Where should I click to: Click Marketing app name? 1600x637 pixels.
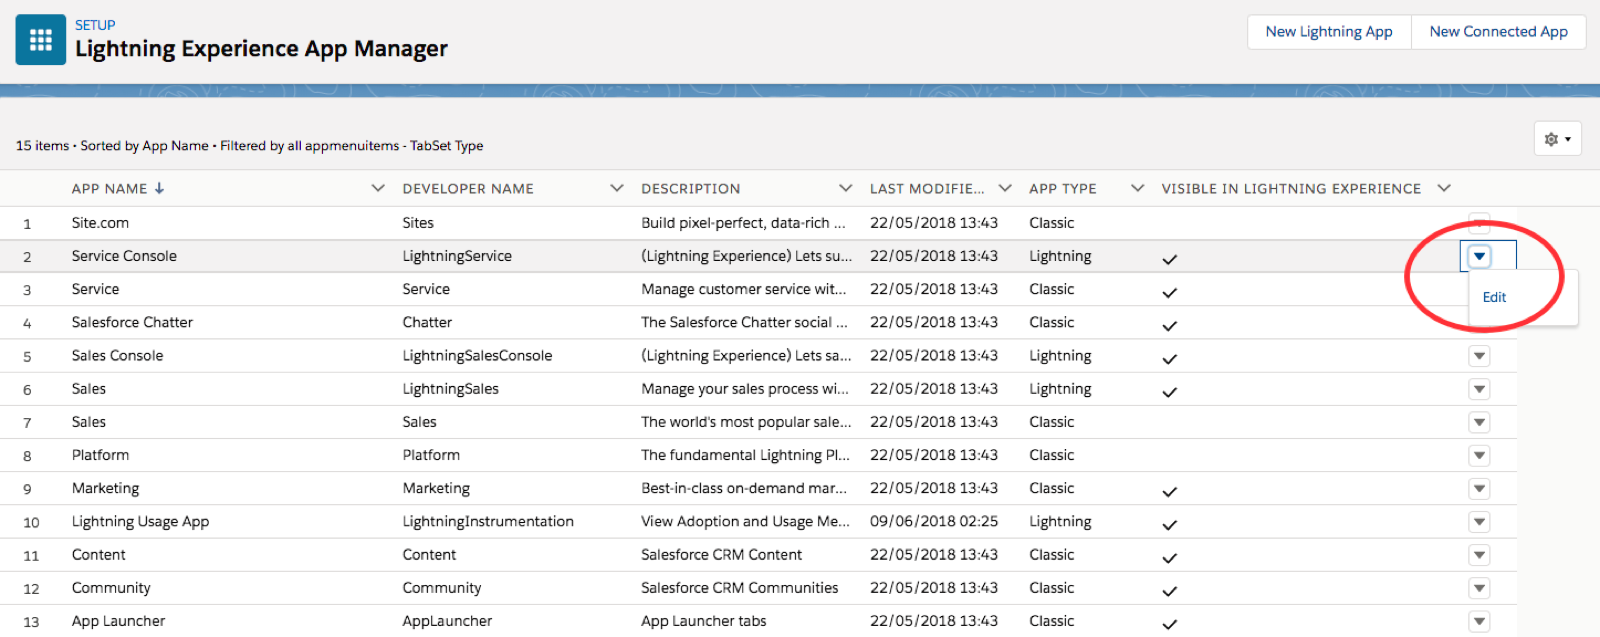(x=105, y=488)
